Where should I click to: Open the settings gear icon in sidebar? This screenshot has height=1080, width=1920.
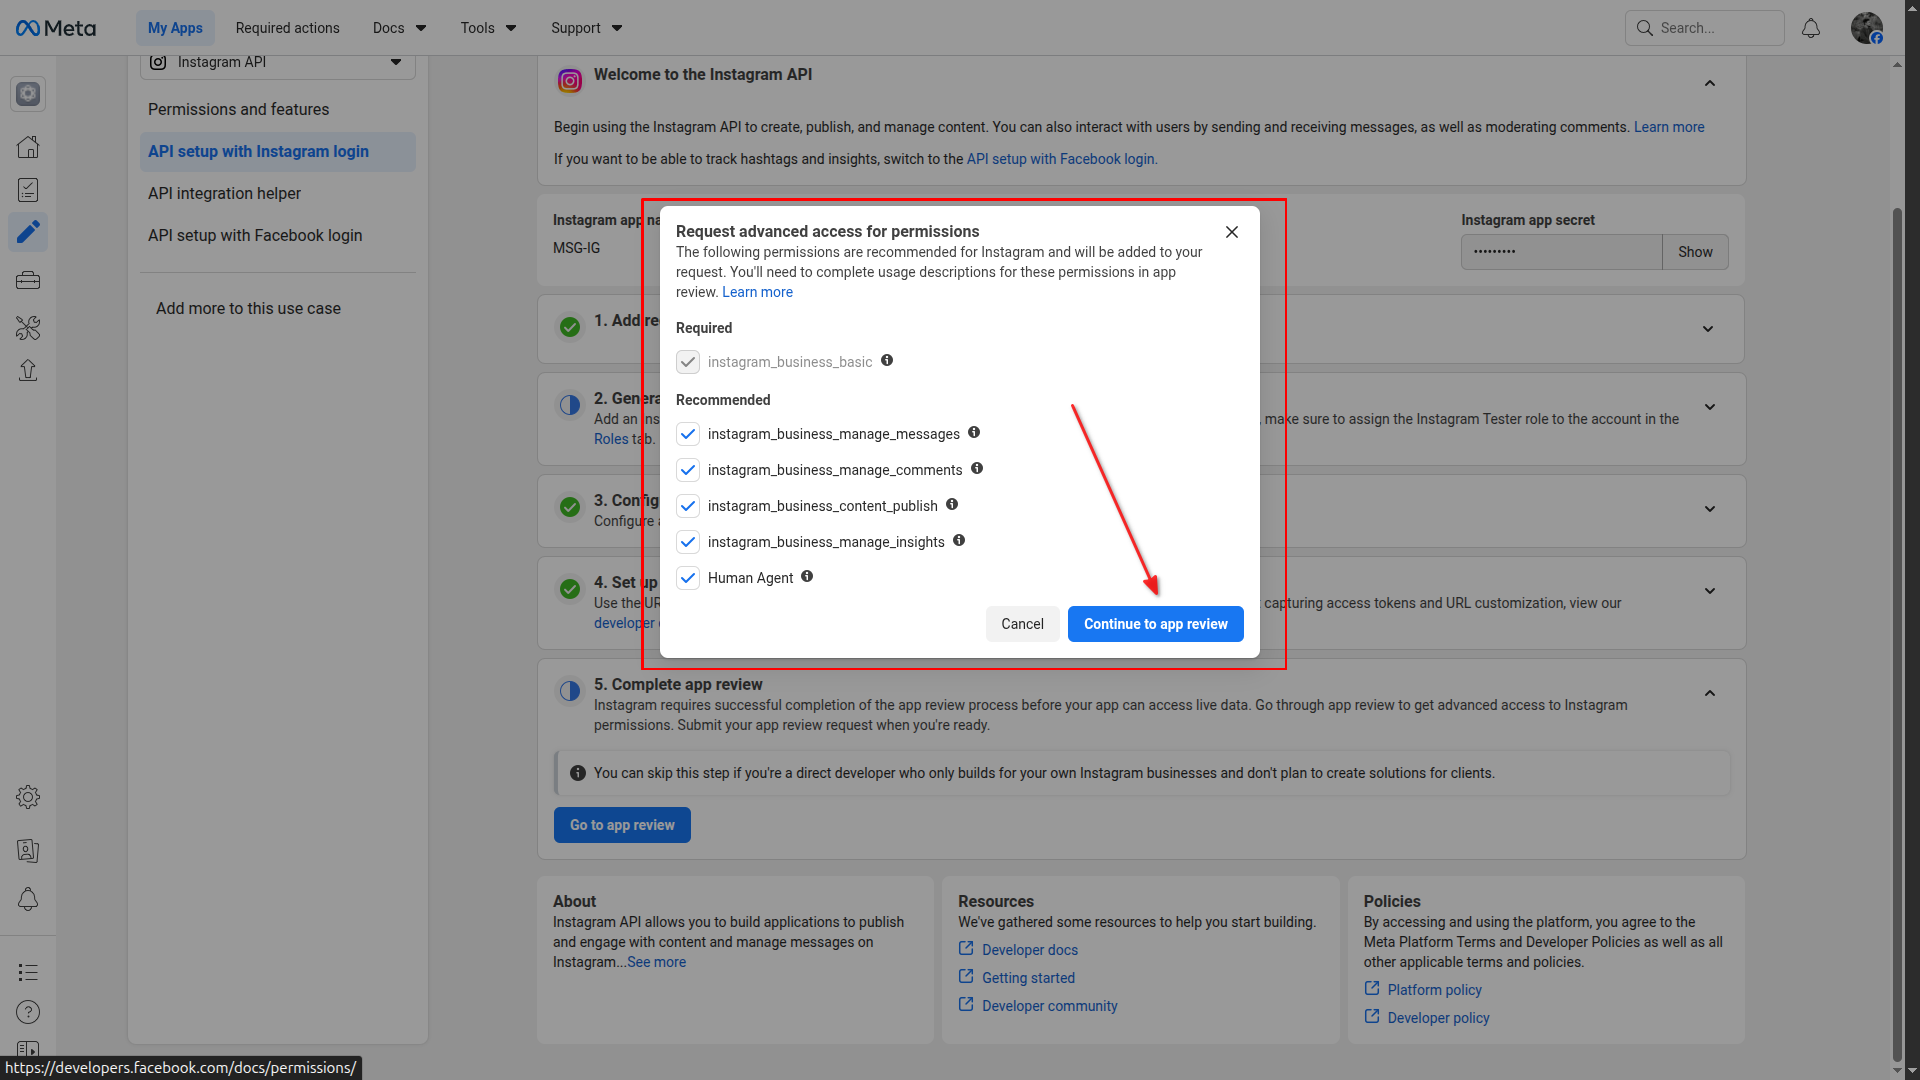(x=28, y=797)
